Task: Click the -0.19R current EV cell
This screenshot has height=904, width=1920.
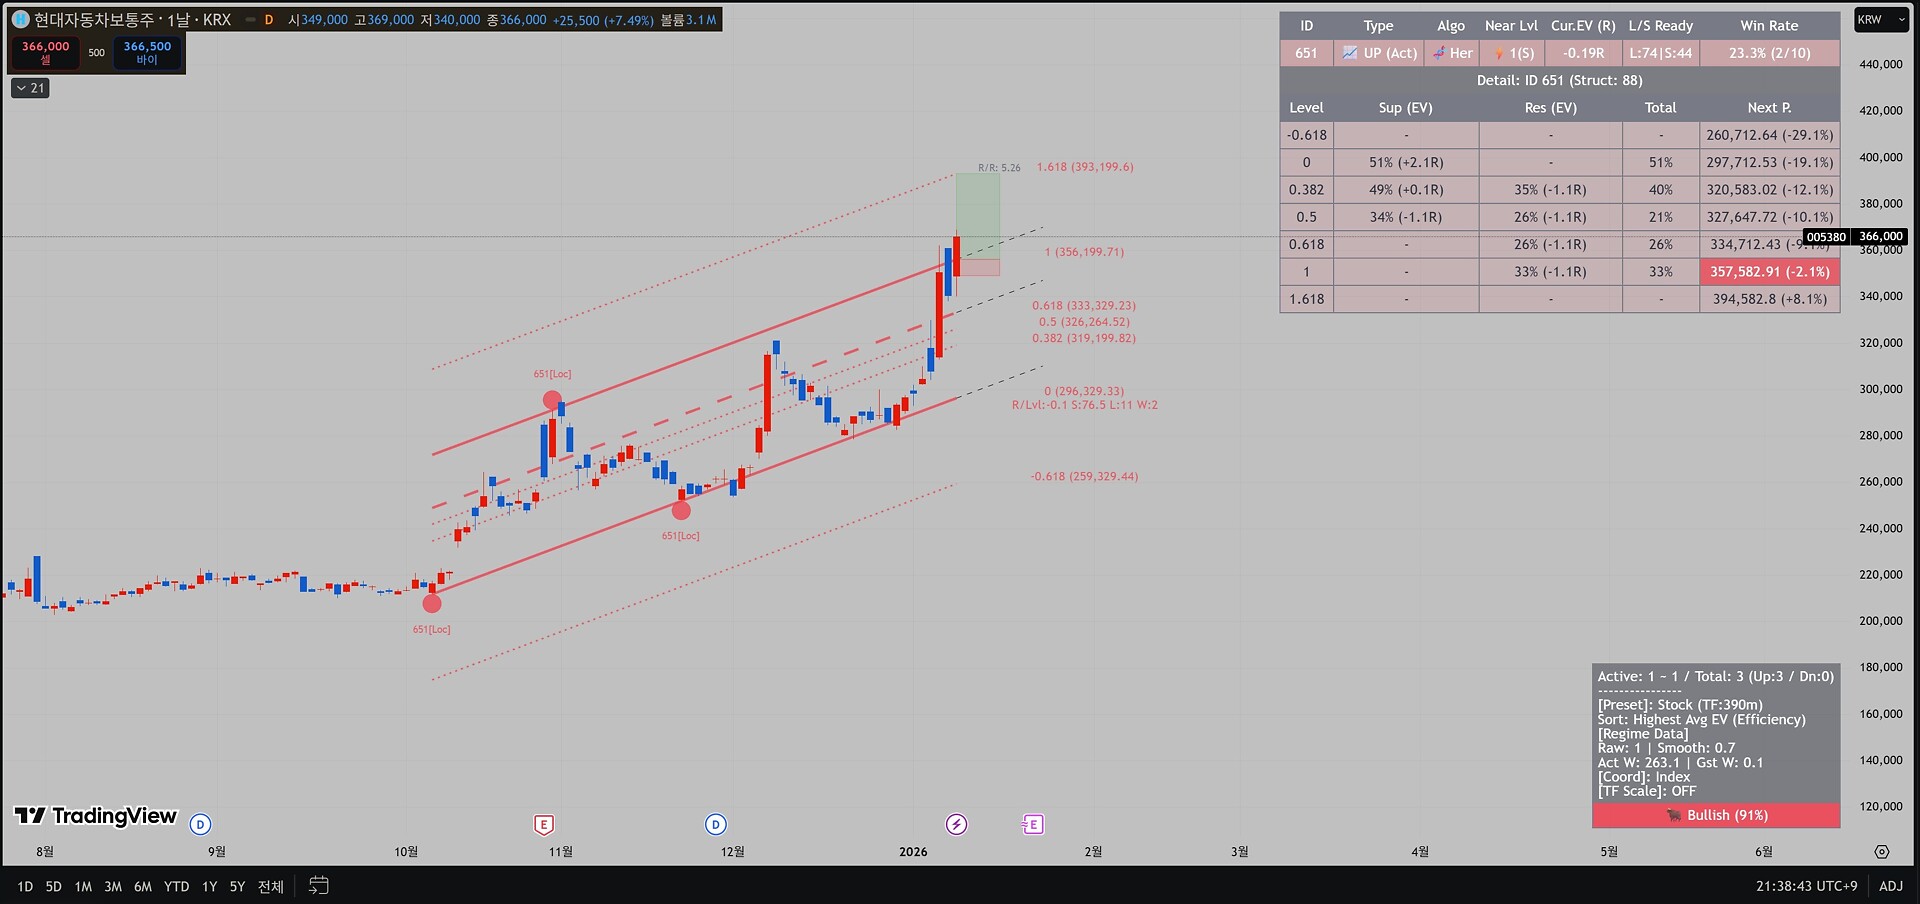Action: click(1584, 53)
